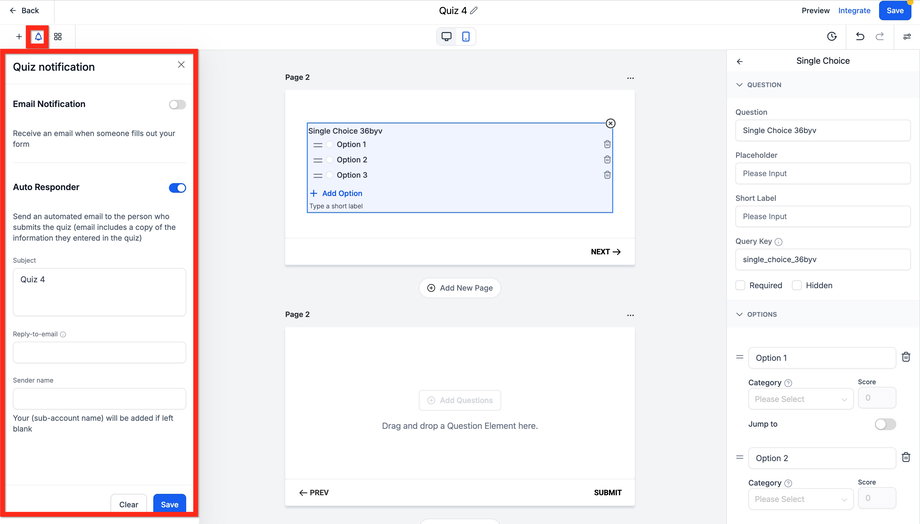The width and height of the screenshot is (920, 524).
Task: Clear the notification settings
Action: pyautogui.click(x=128, y=505)
